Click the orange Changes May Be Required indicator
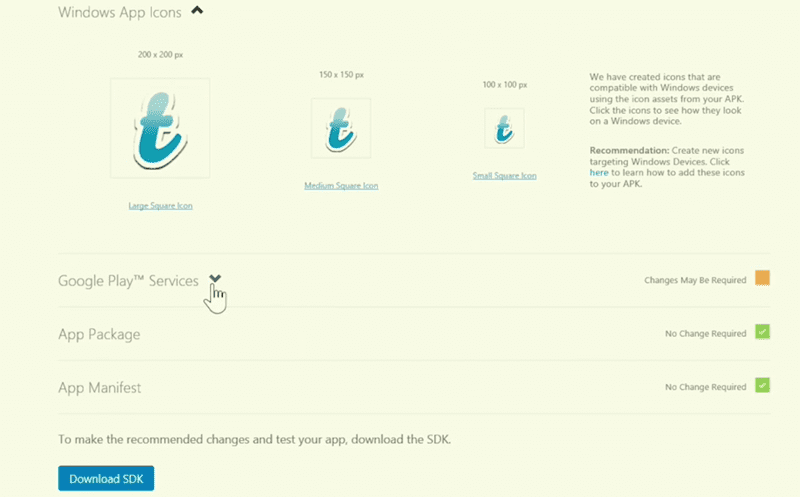The height and width of the screenshot is (497, 800). coord(762,278)
